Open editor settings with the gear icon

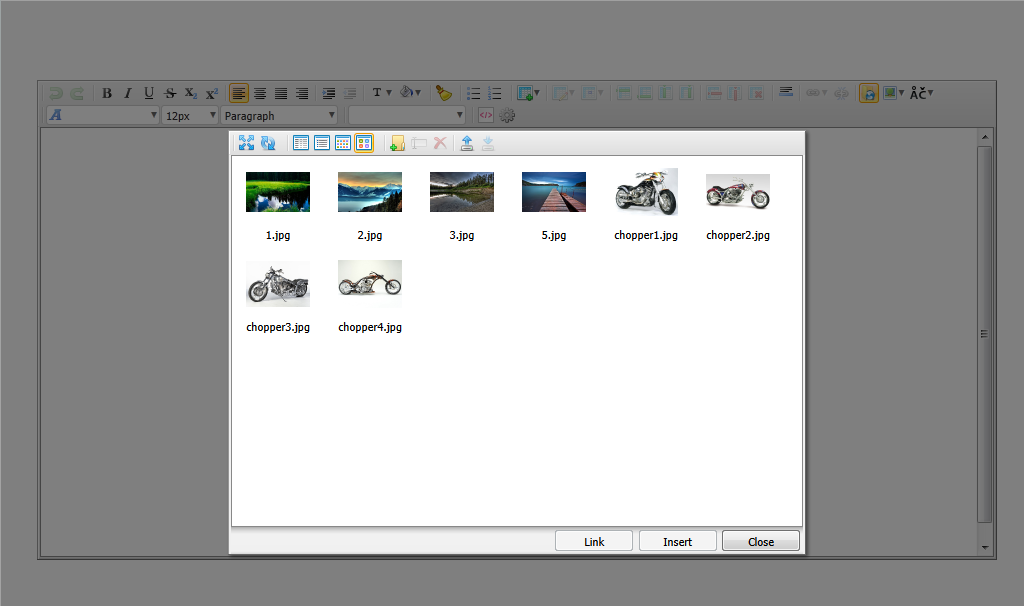(507, 116)
